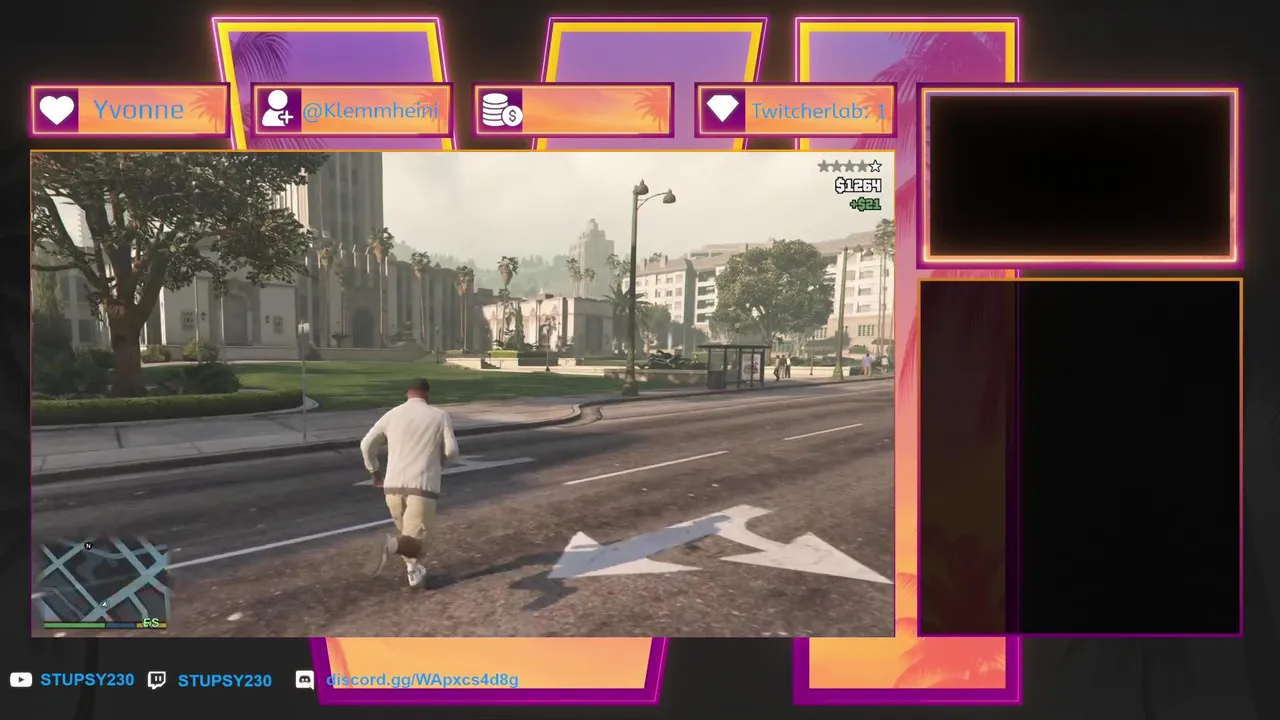The height and width of the screenshot is (720, 1280).
Task: Open the discord.gg/WApxcs4d8g invite link
Action: point(422,680)
